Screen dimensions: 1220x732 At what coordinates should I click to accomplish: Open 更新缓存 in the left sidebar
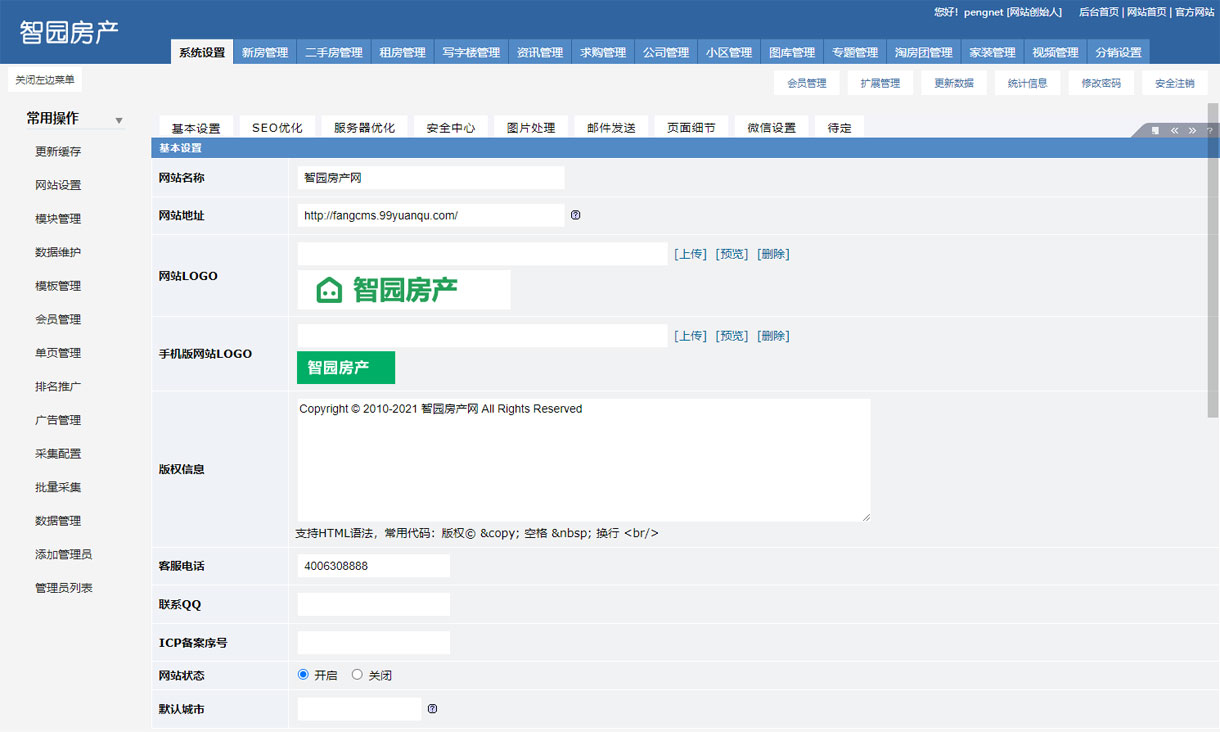click(x=58, y=152)
